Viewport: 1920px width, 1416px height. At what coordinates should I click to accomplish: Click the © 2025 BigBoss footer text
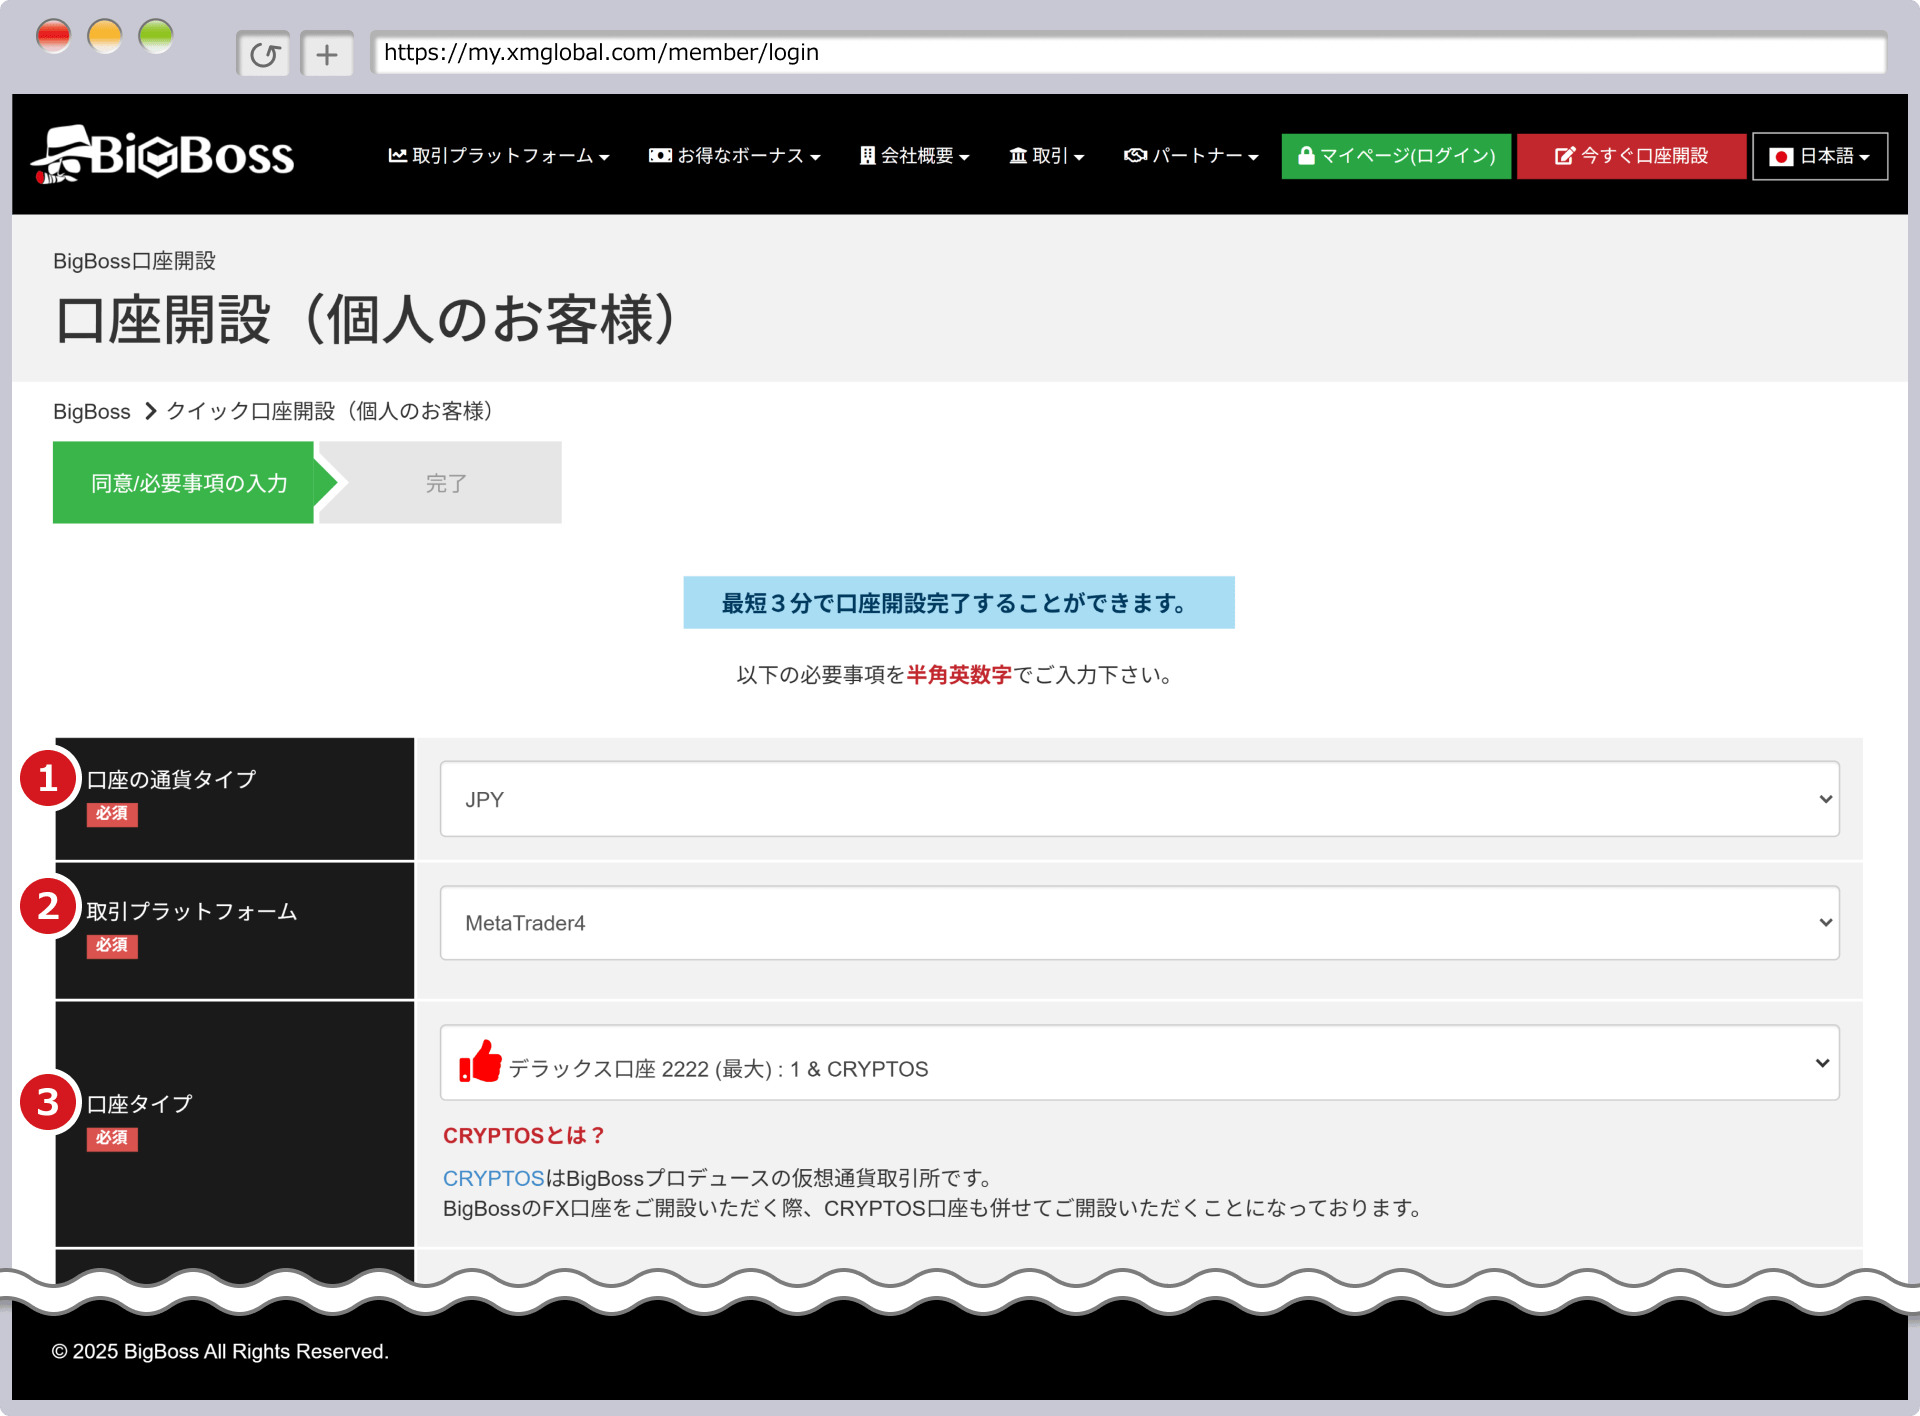(x=220, y=1351)
